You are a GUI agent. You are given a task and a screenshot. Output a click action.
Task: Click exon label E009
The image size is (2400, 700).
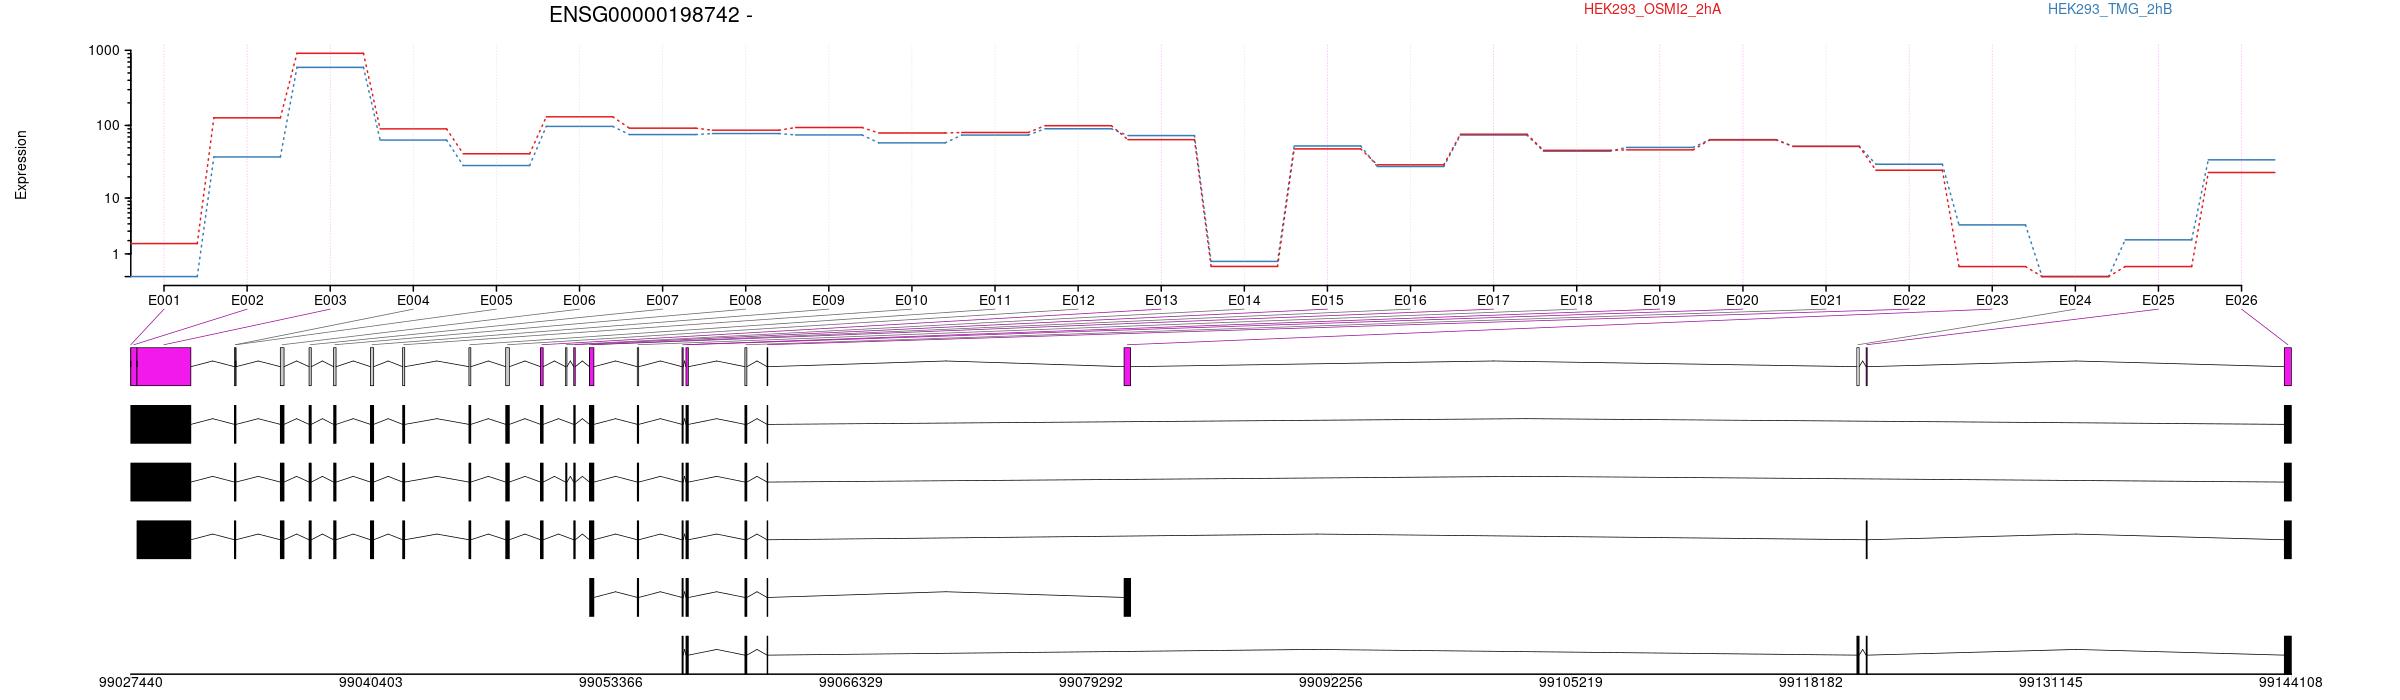[828, 300]
